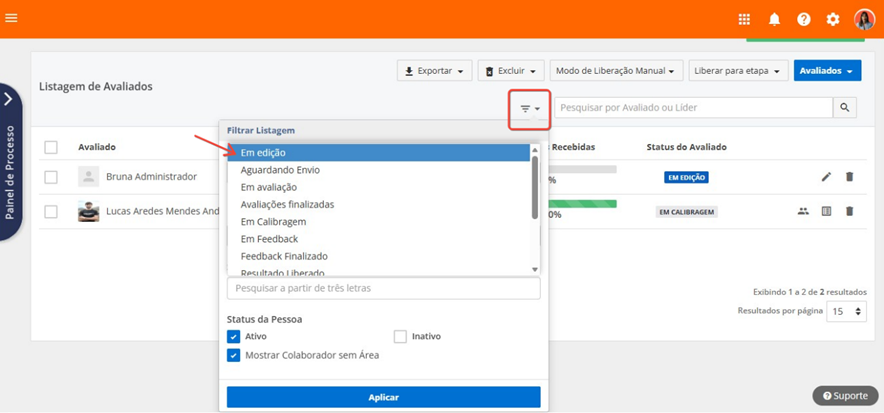Check the Inativo checkbox
Viewport: 884px width, 413px height.
[401, 337]
